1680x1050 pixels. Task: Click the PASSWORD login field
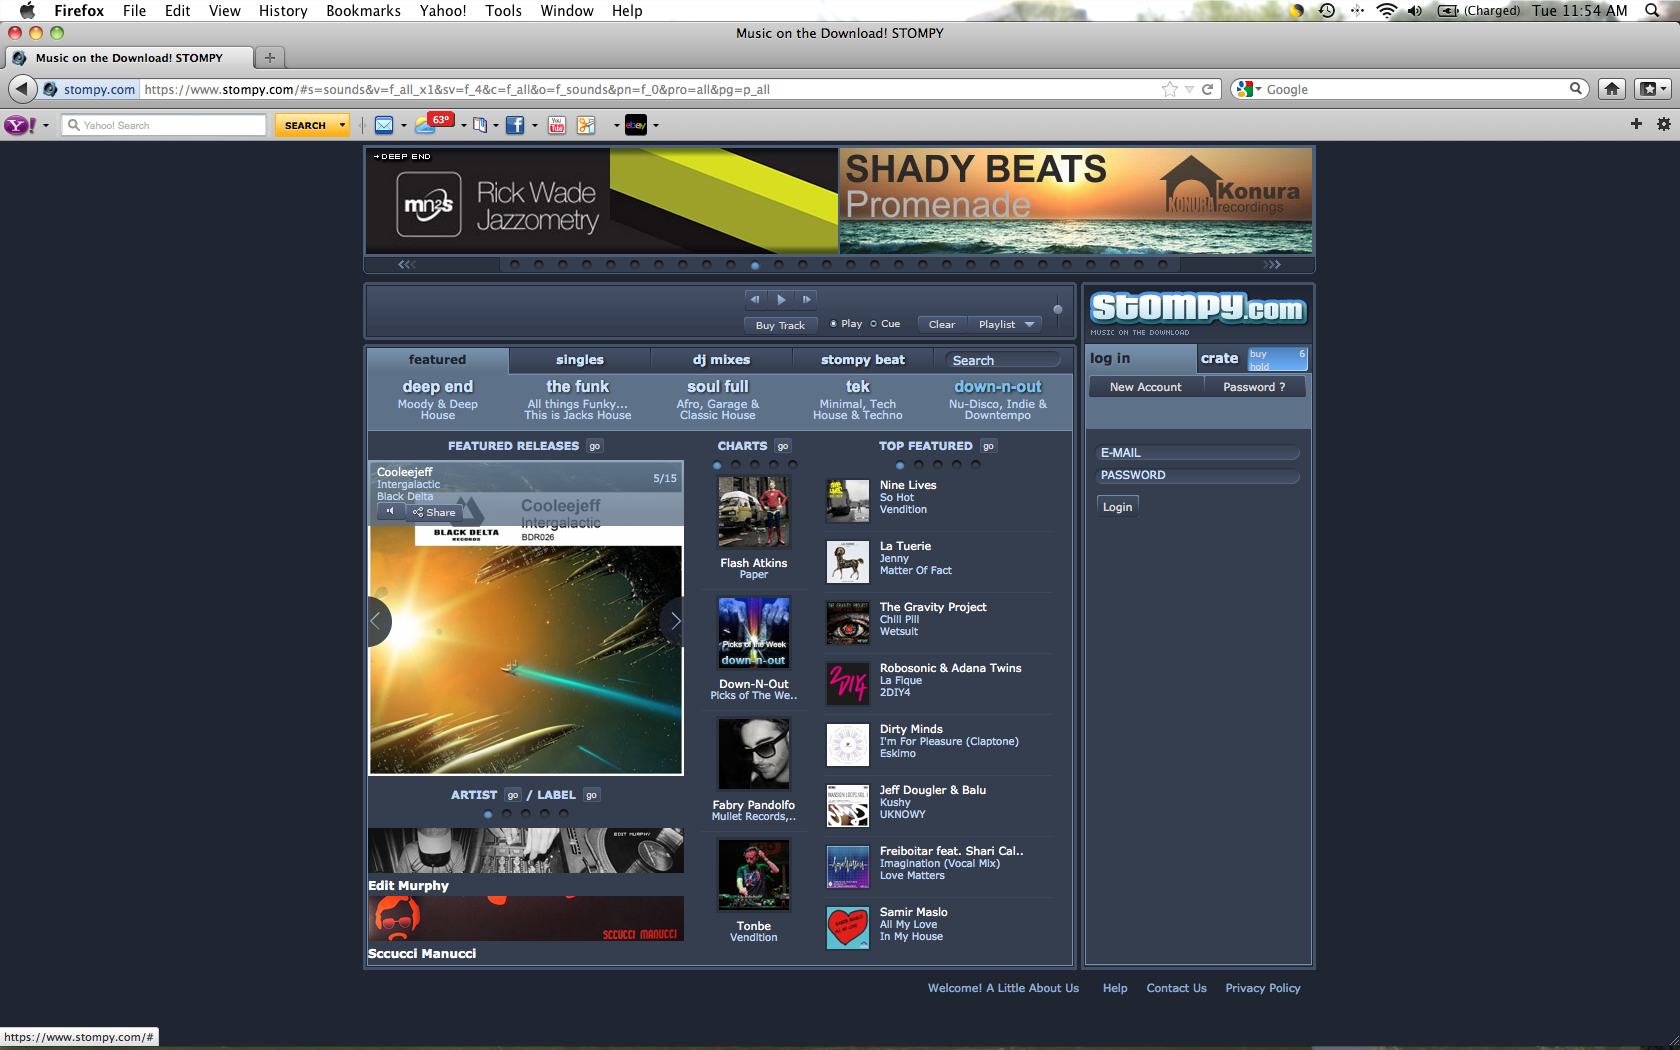tap(1197, 475)
